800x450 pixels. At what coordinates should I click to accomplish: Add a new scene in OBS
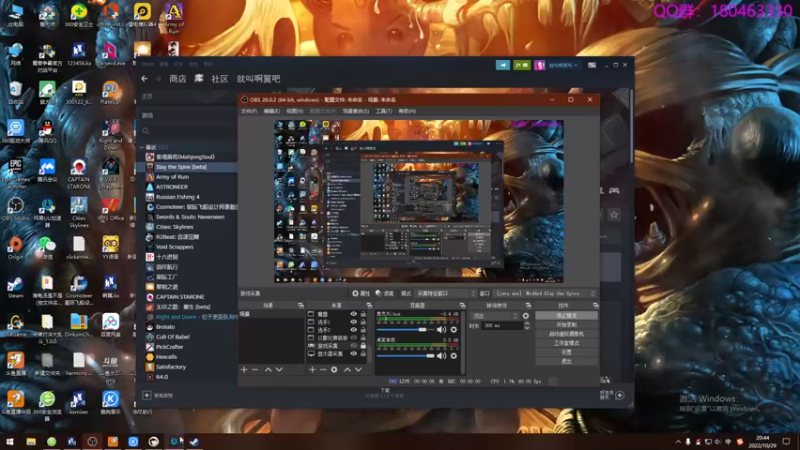244,369
